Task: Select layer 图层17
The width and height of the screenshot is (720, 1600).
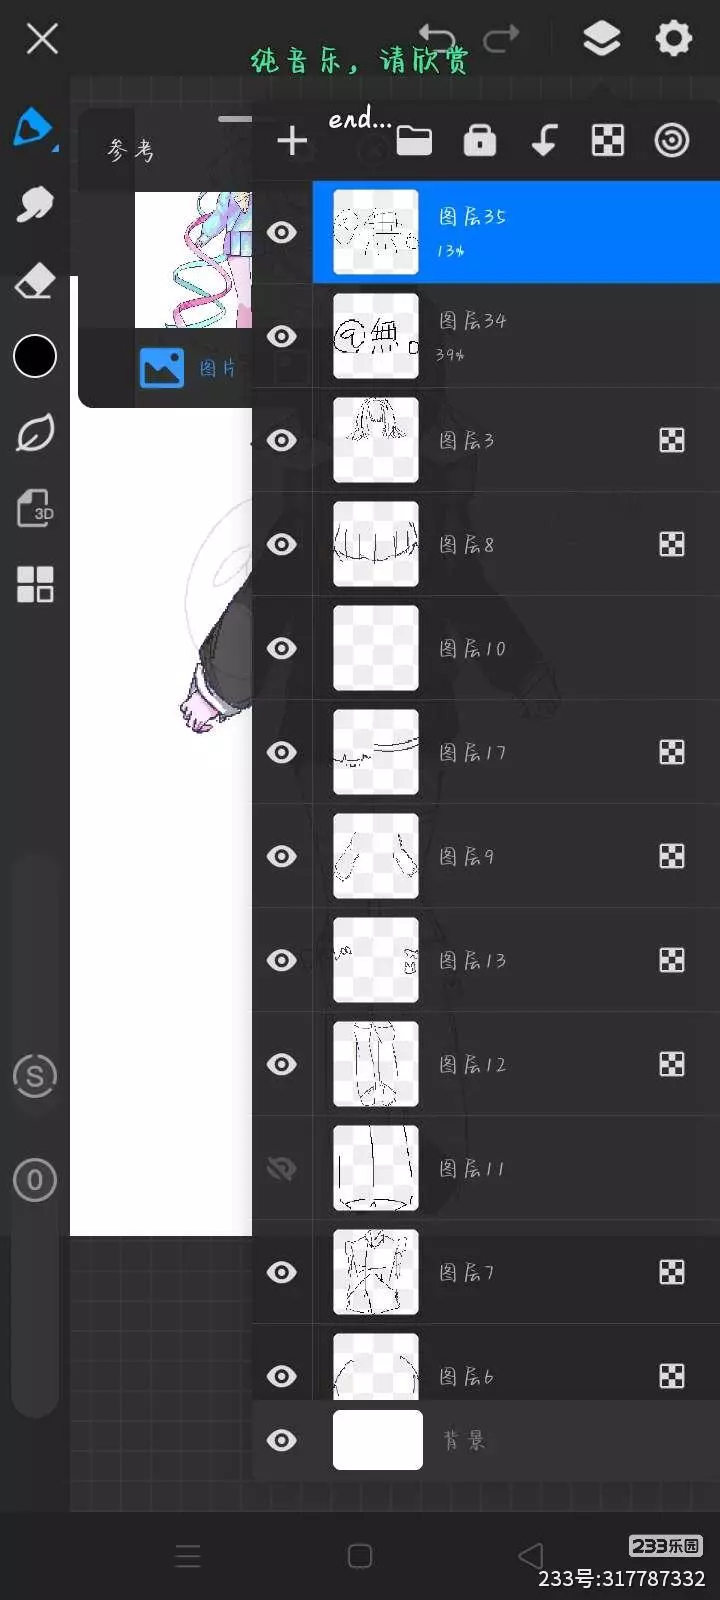Action: (540, 752)
